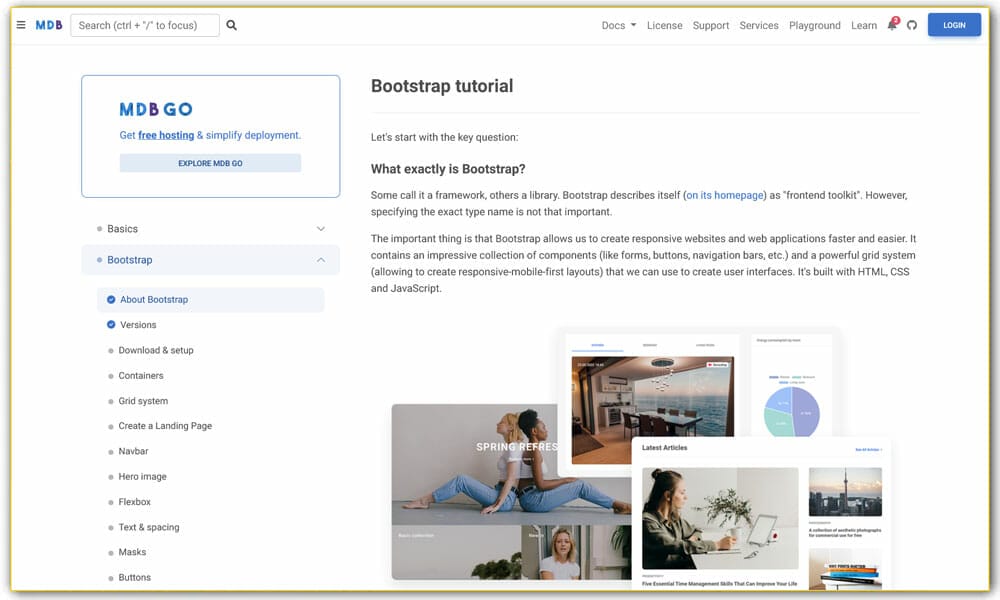Viewport: 1000px width, 600px height.
Task: Click 'What exactly is Bootstrap?' heading
Action: (448, 169)
